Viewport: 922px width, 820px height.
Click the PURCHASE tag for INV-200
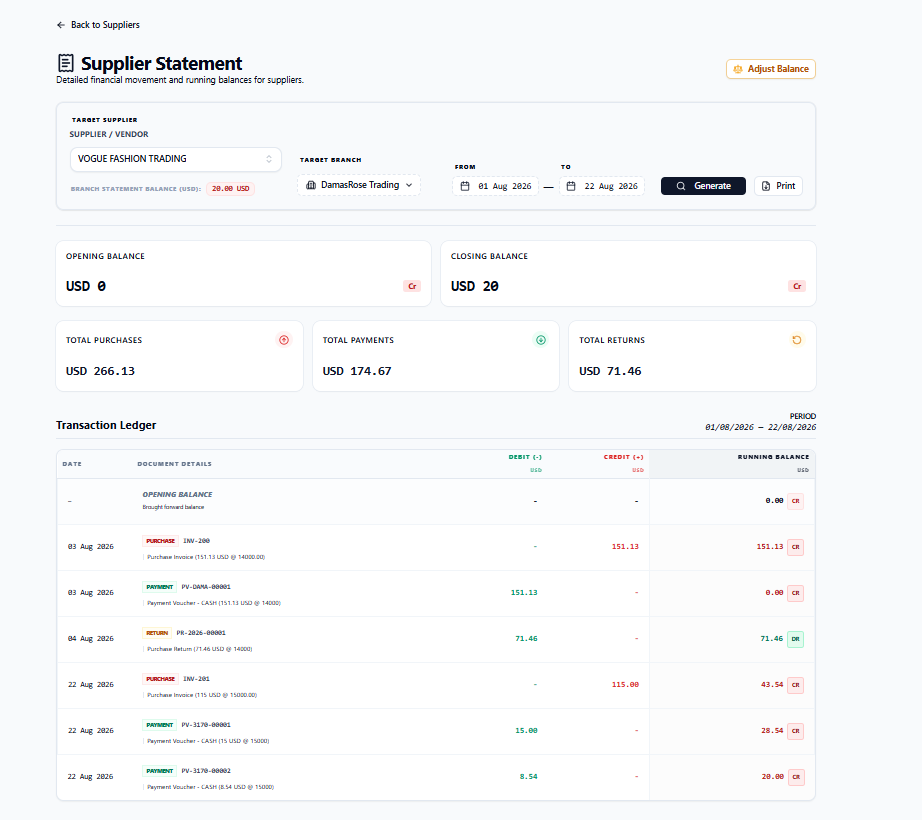161,541
